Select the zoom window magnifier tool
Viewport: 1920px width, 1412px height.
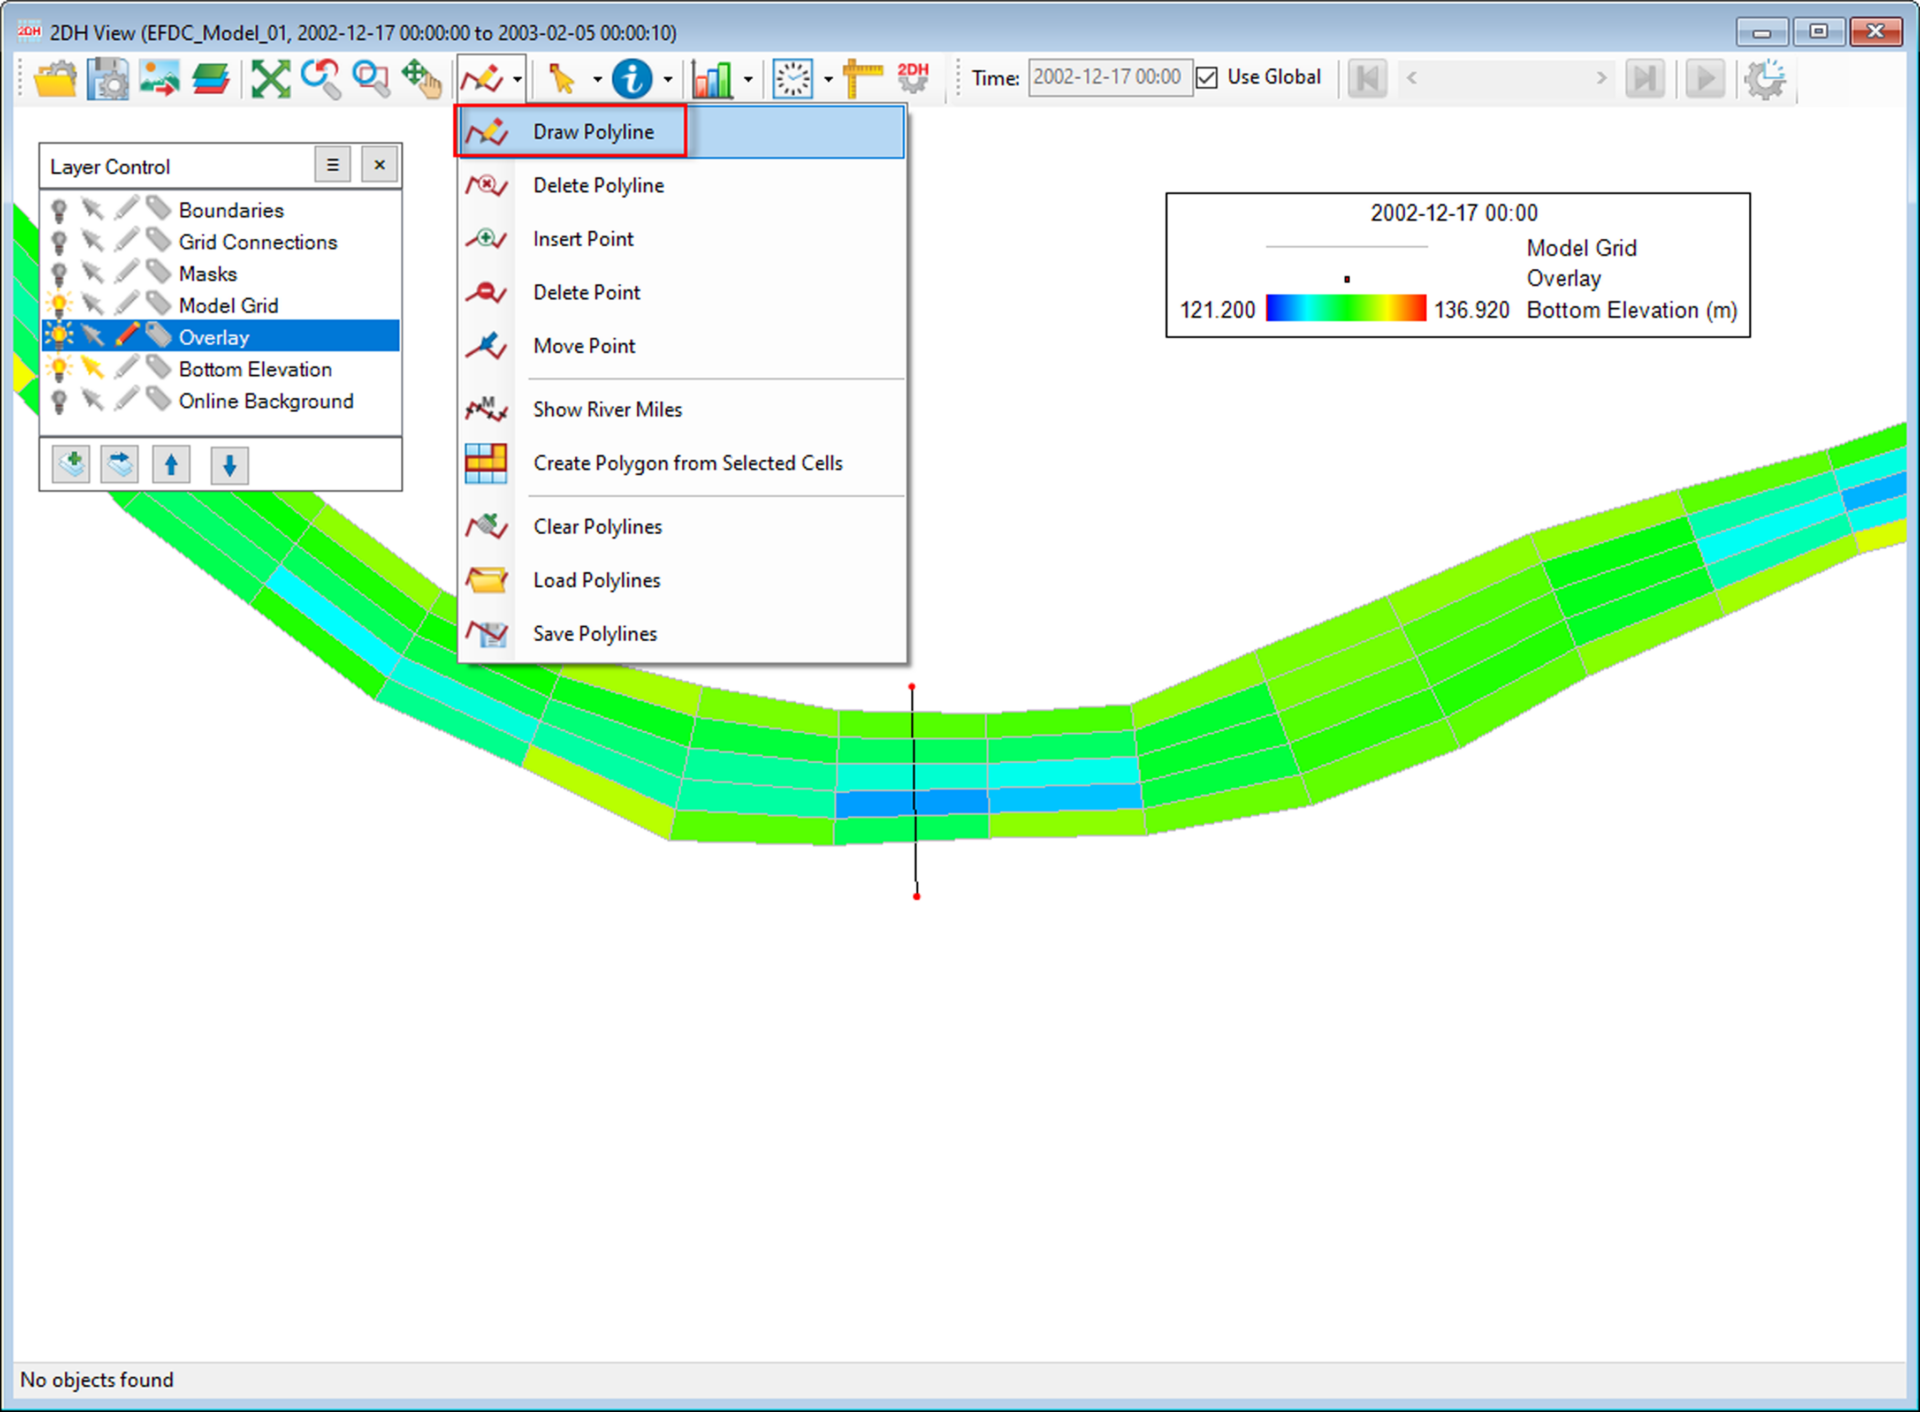pos(371,78)
